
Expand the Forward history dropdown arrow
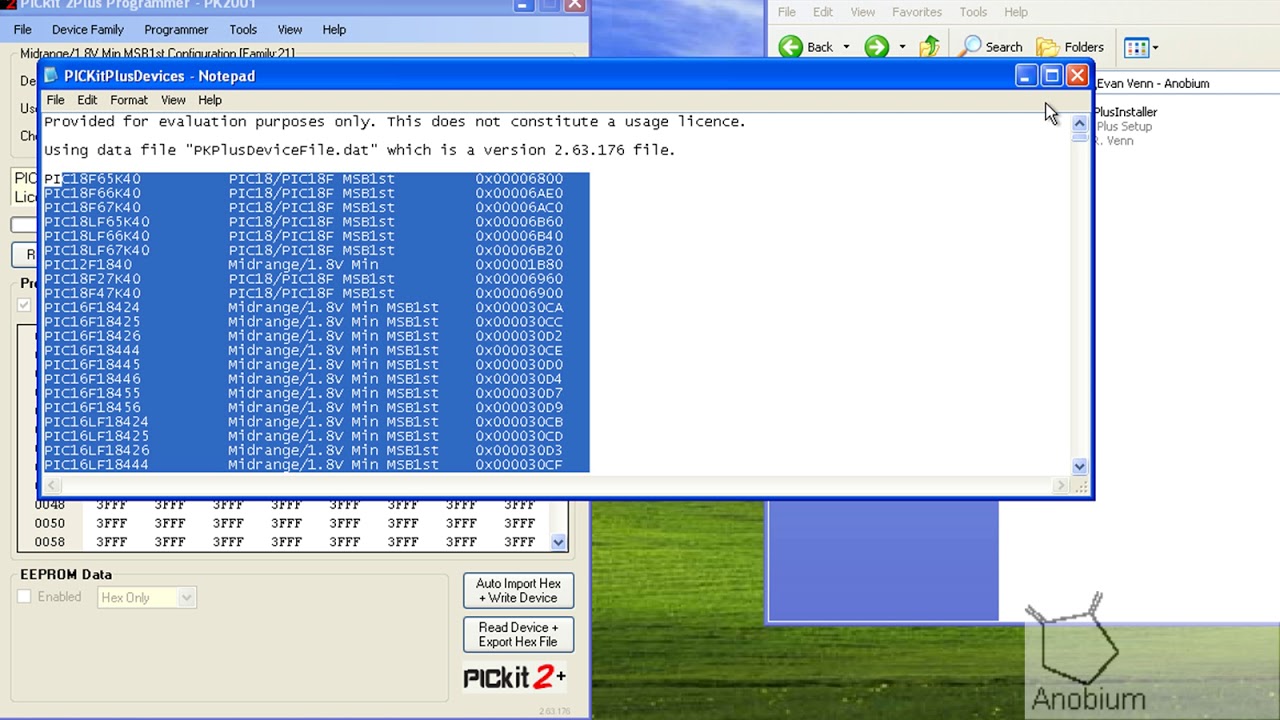902,47
